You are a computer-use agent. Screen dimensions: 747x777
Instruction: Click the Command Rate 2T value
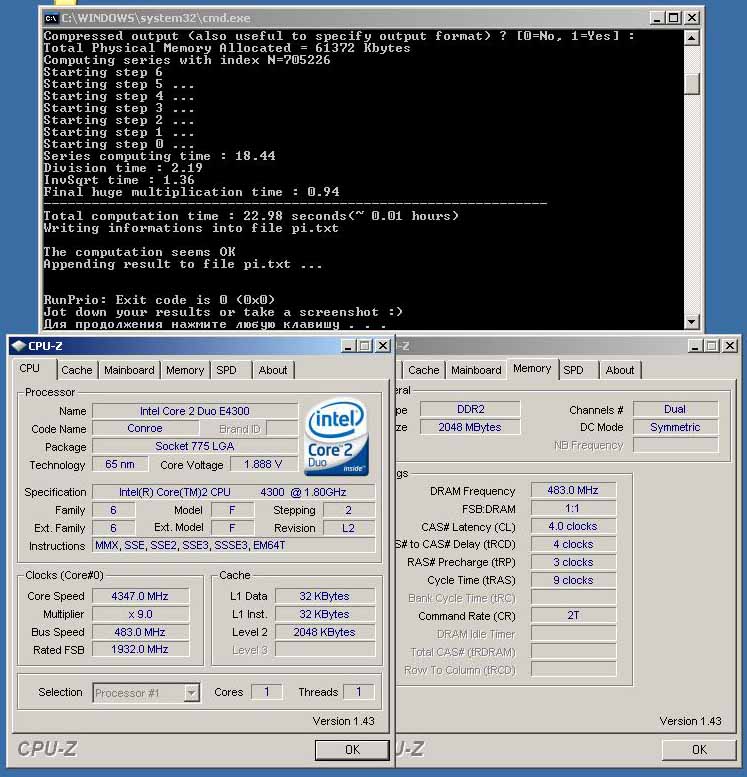point(573,615)
